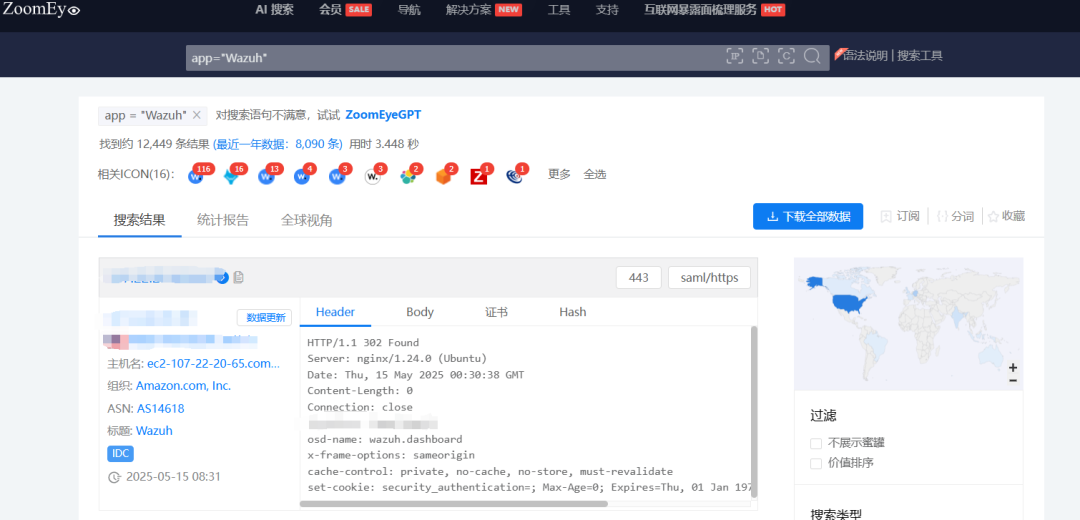1080x520 pixels.
Task: Click the 订阅 subscribe icon
Action: coord(886,216)
